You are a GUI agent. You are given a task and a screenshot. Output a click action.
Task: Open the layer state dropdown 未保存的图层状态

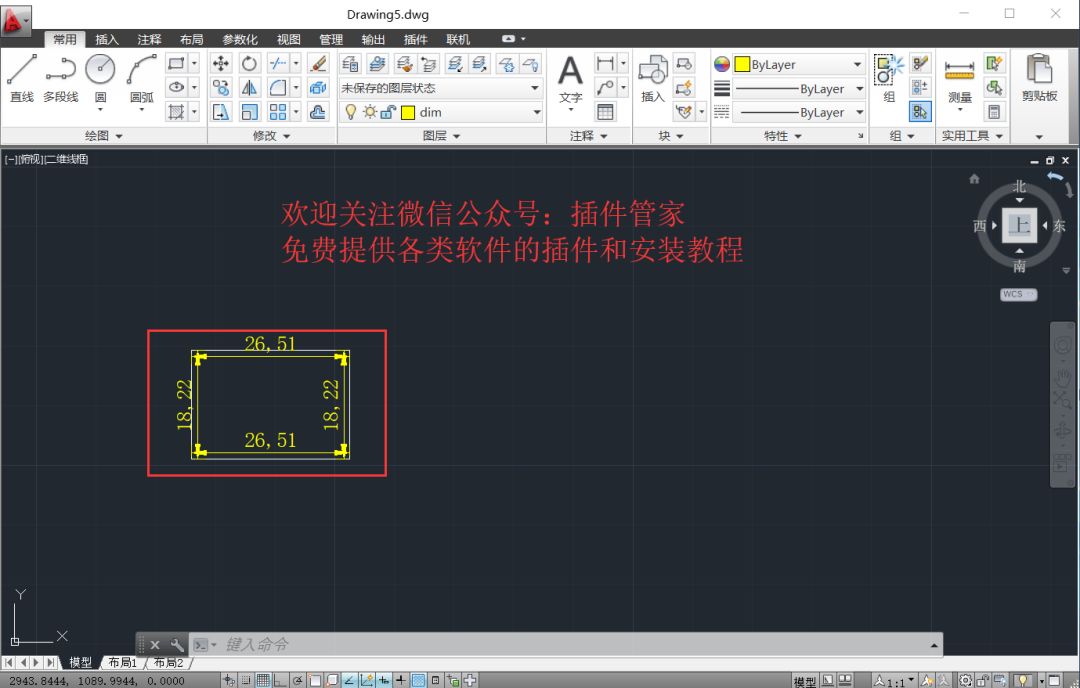coord(440,88)
